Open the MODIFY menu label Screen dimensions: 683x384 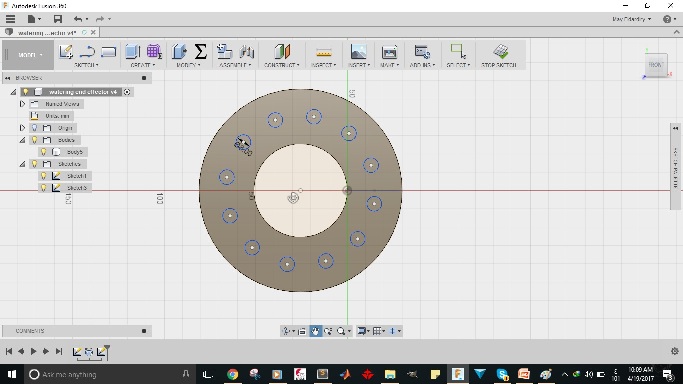tap(188, 65)
